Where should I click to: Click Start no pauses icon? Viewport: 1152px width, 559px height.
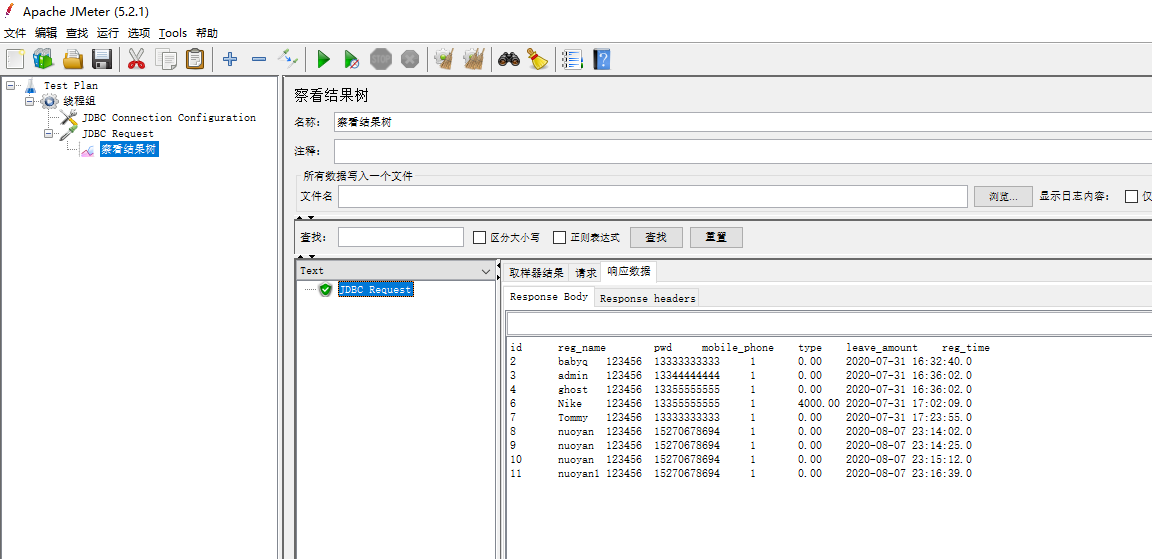pos(351,59)
